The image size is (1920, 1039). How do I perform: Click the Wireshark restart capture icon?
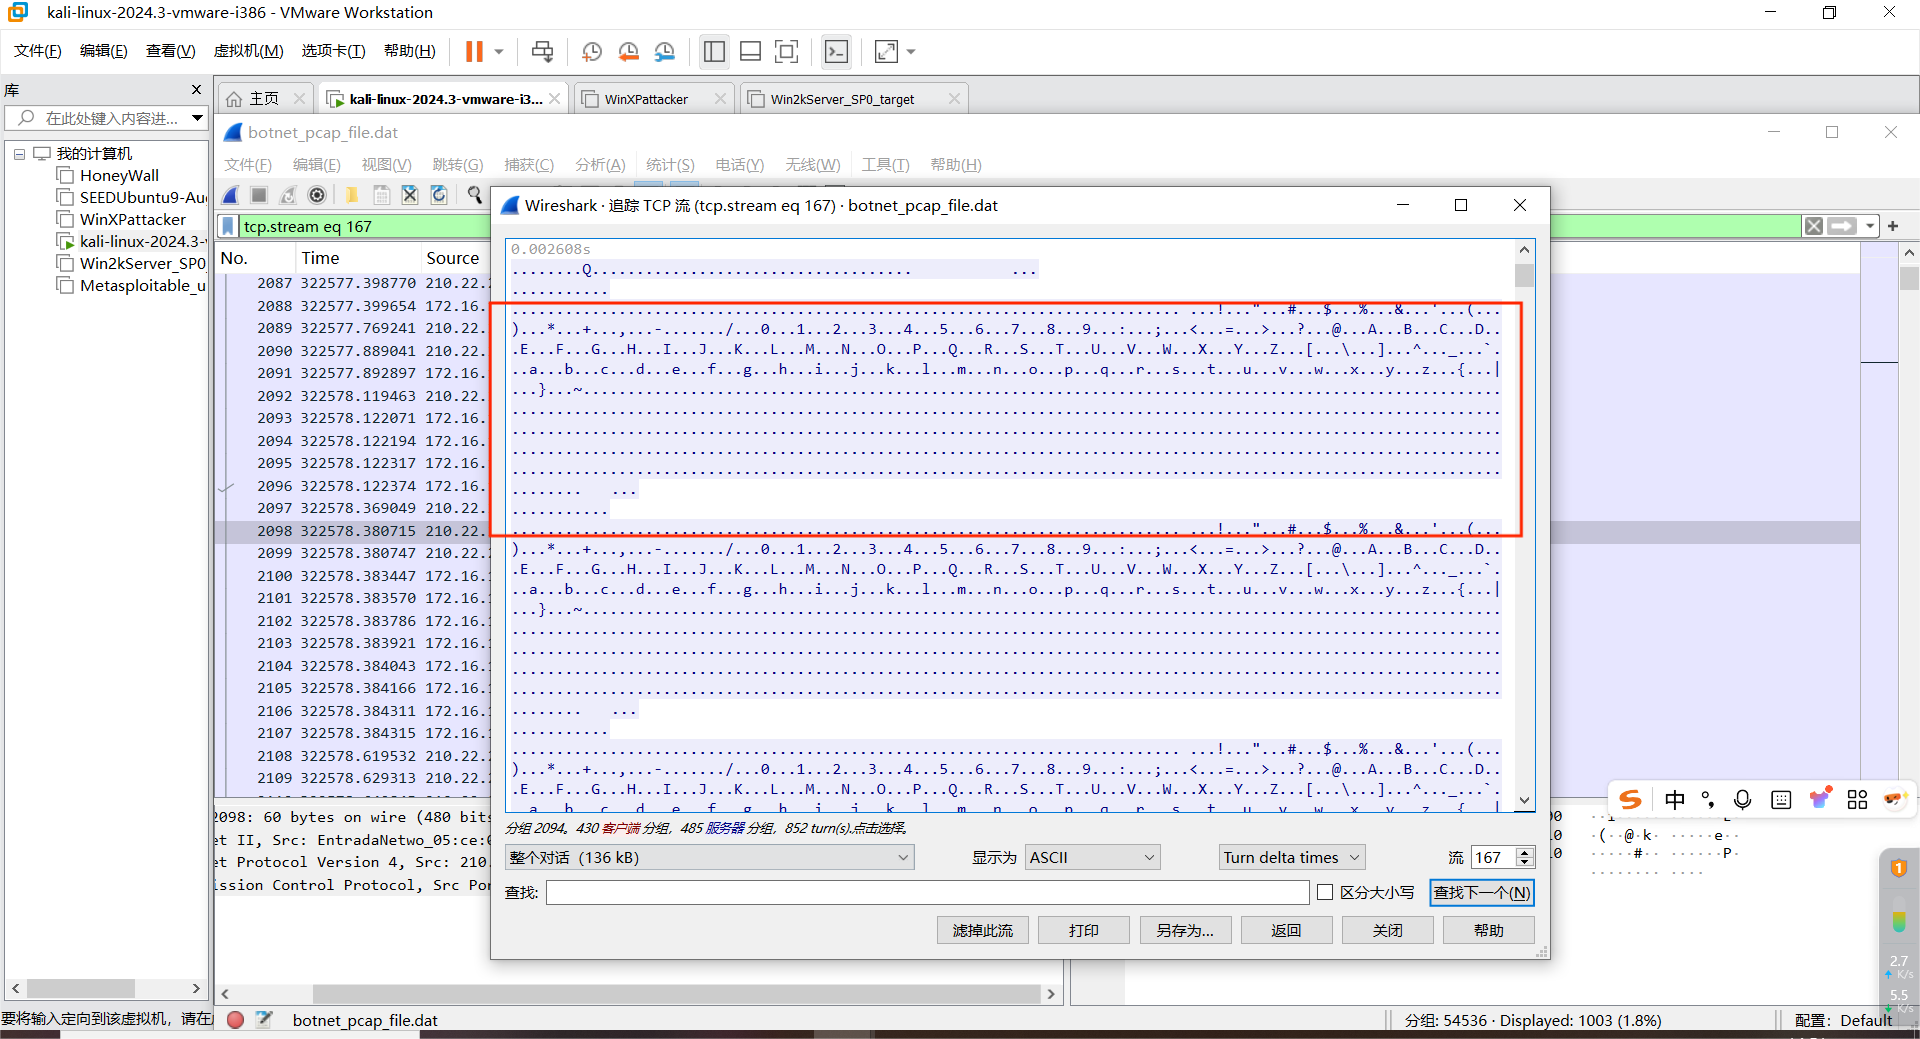(288, 195)
